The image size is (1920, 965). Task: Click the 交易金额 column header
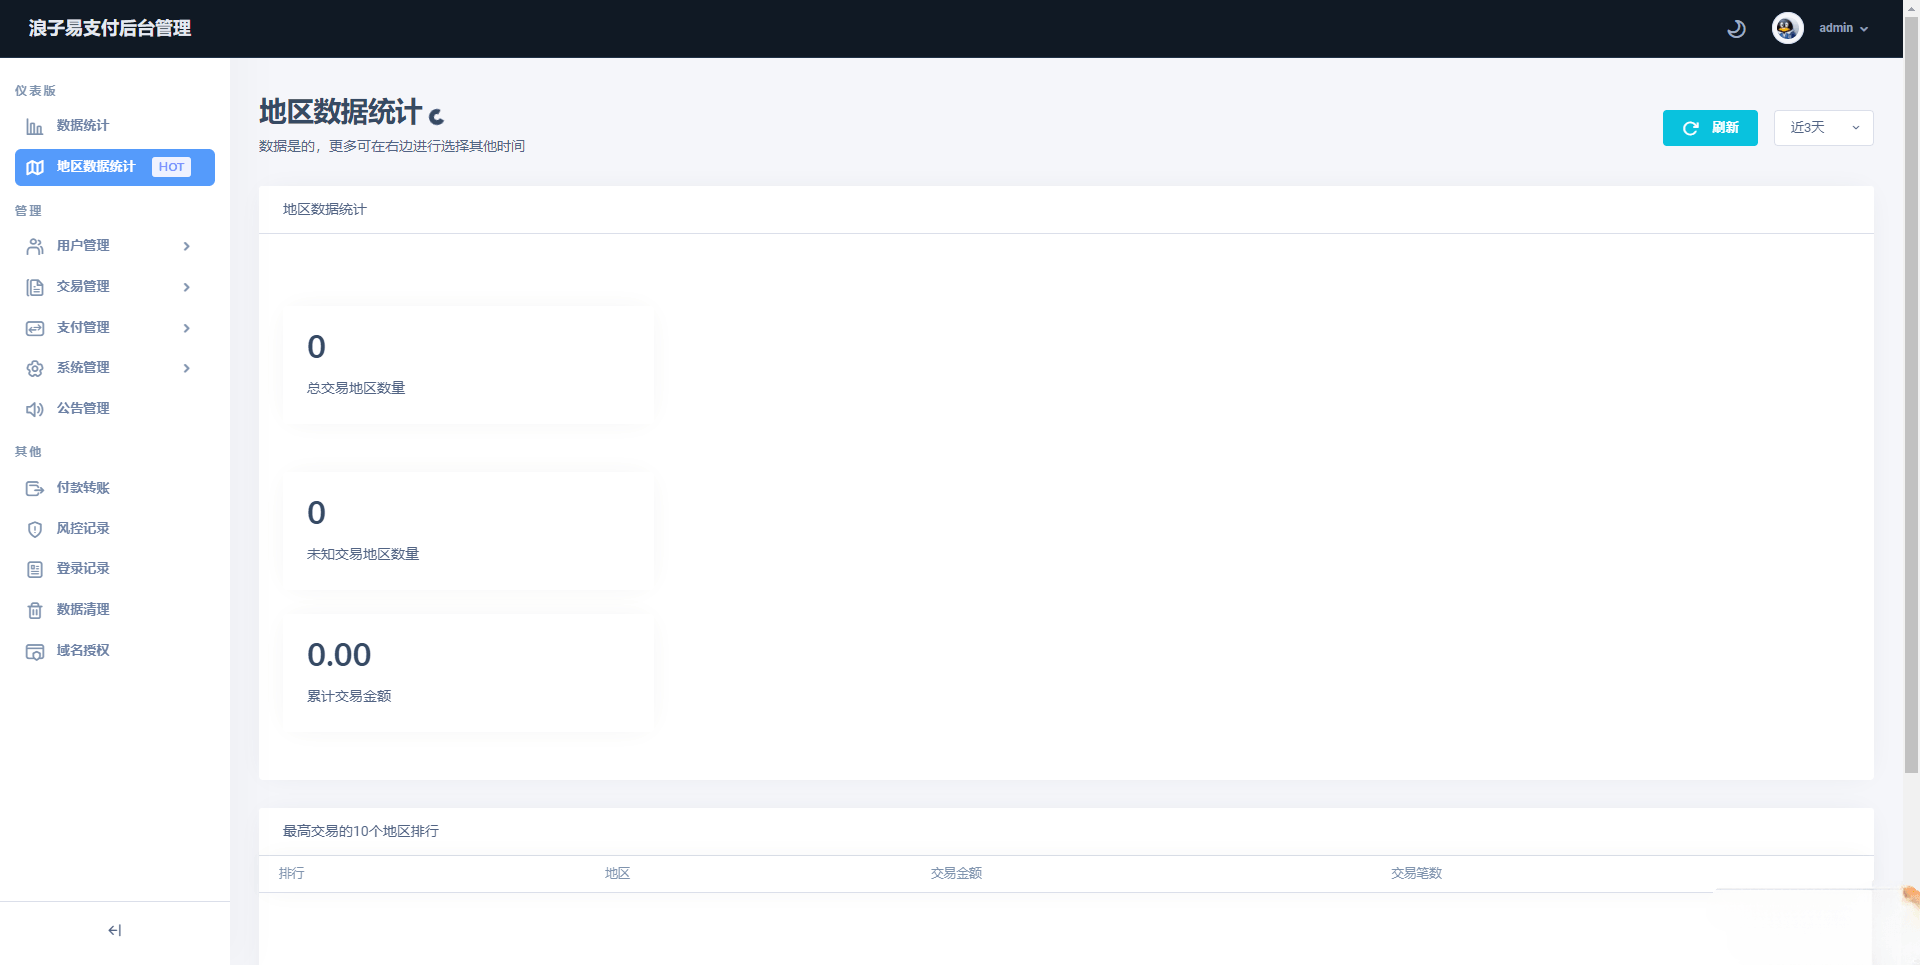click(956, 873)
